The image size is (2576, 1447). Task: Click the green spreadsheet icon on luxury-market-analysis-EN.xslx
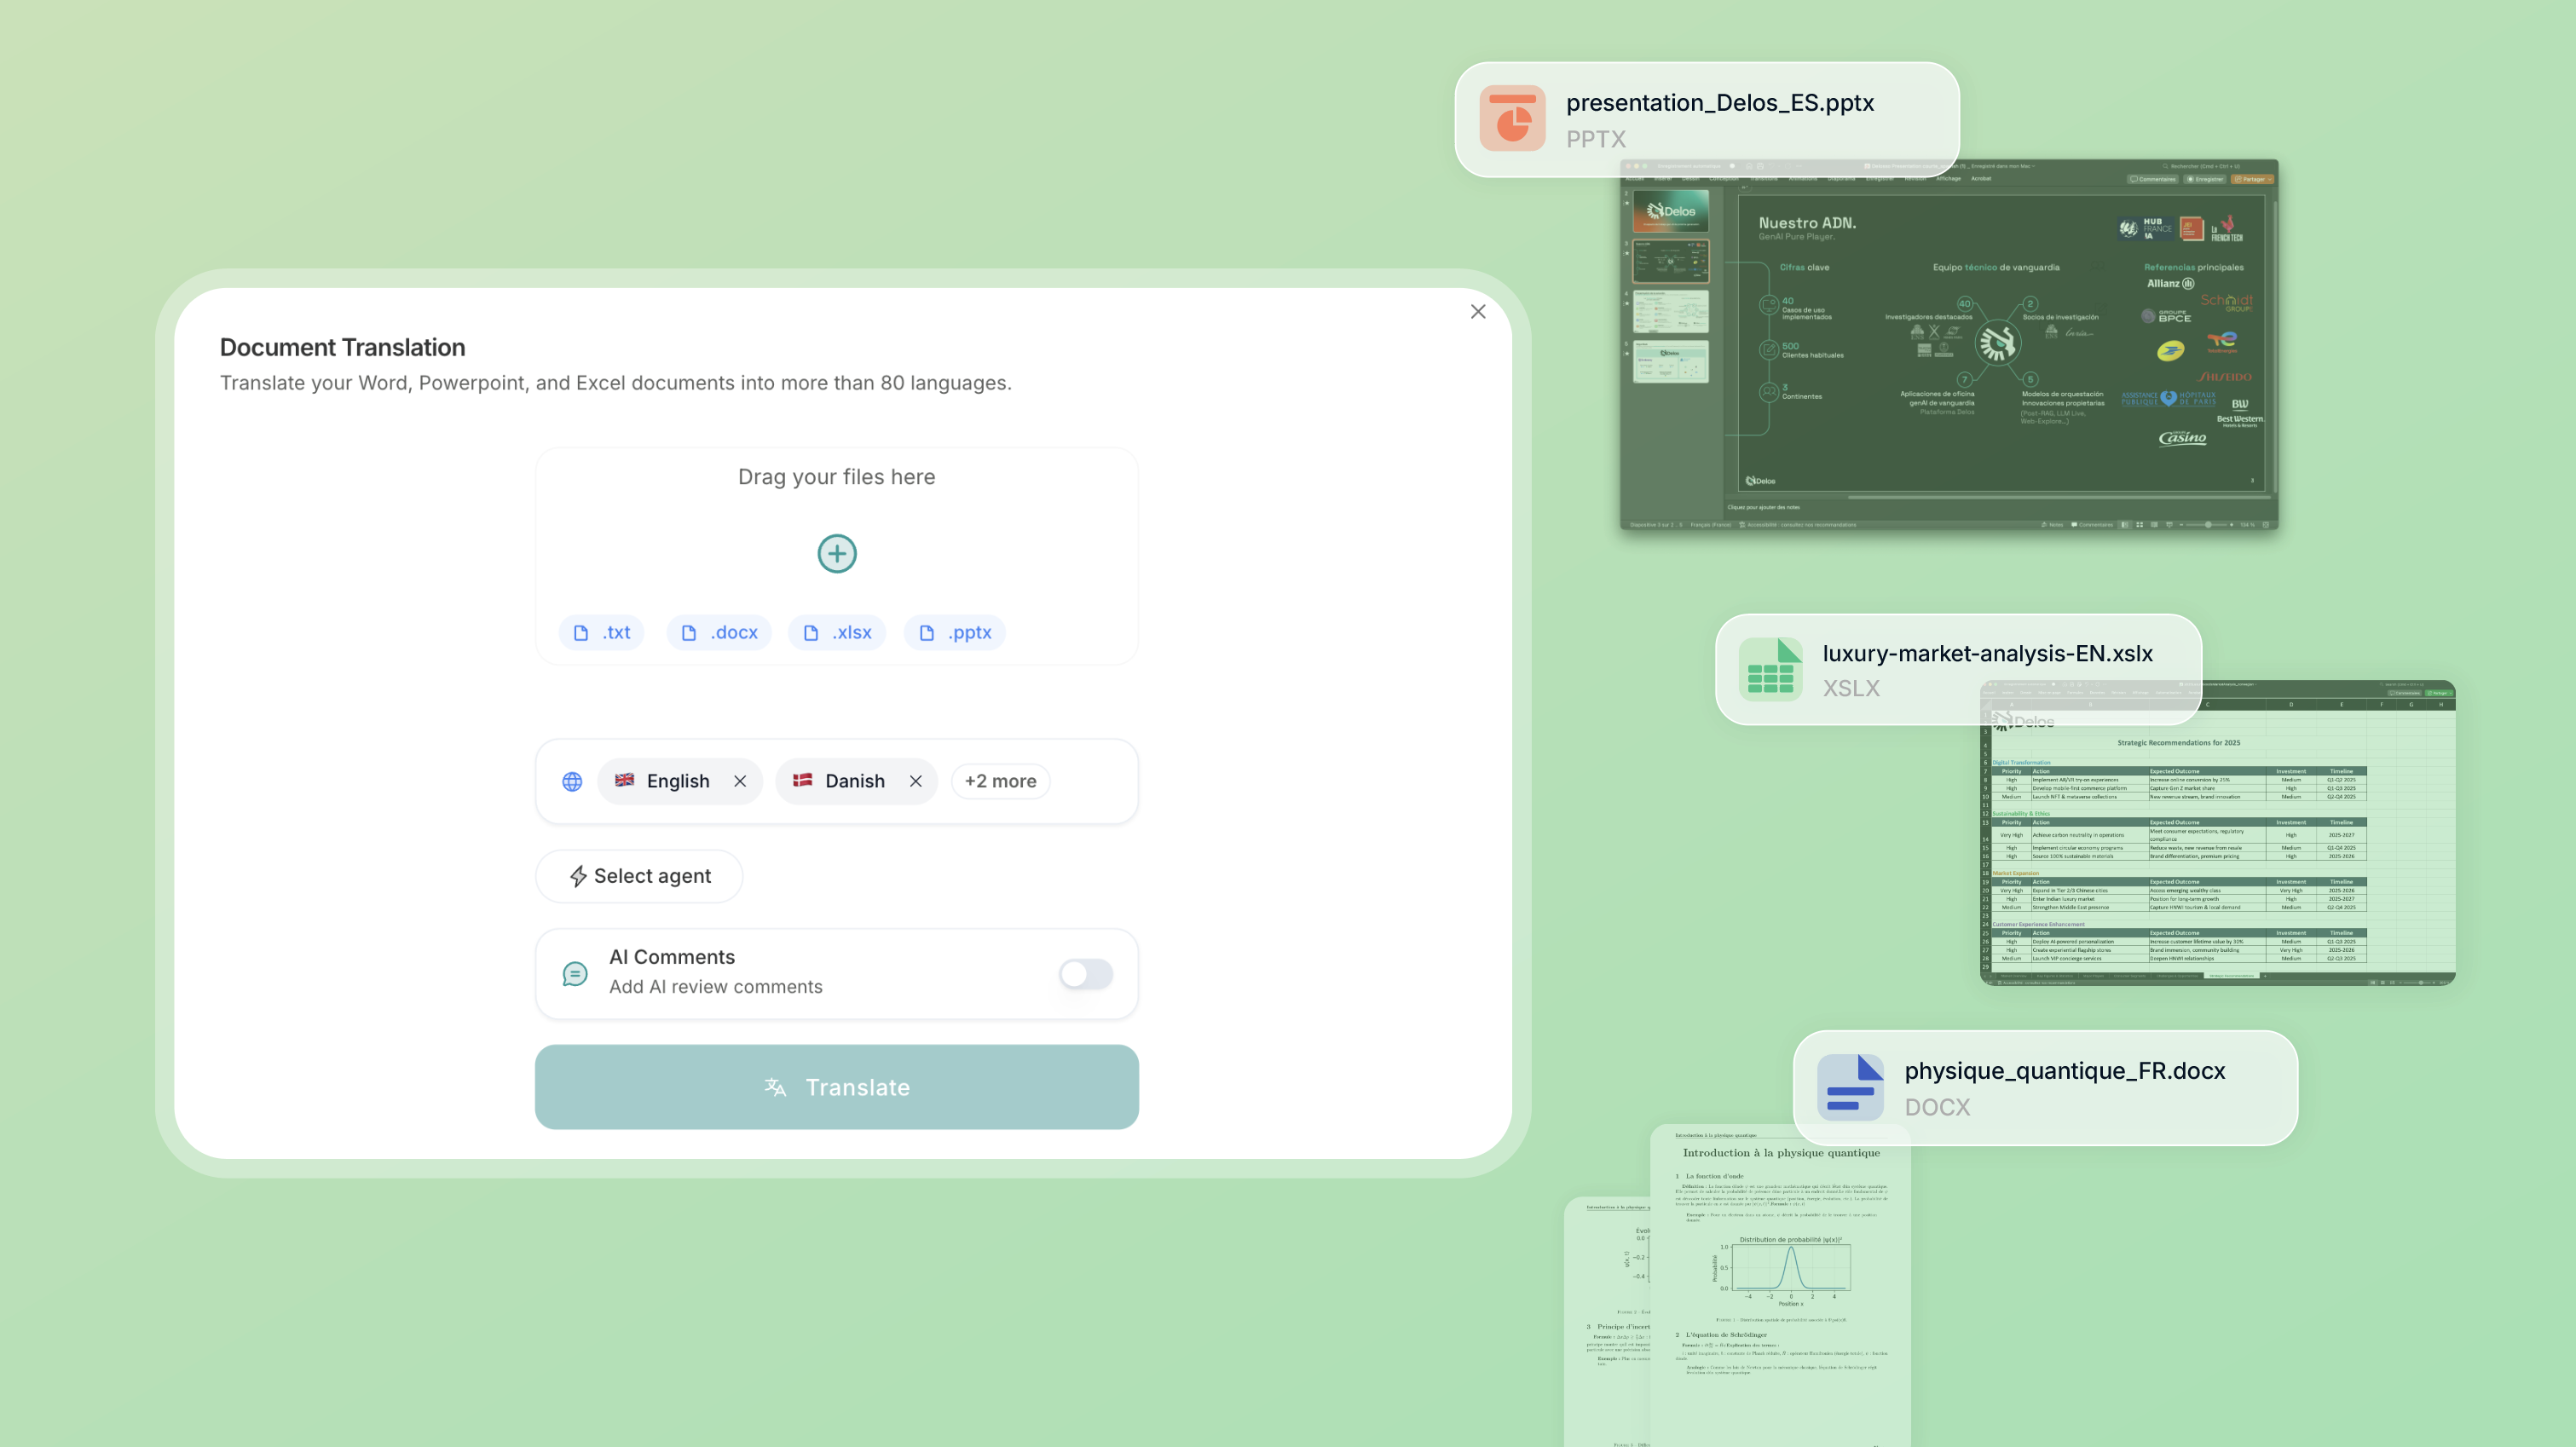[1772, 669]
